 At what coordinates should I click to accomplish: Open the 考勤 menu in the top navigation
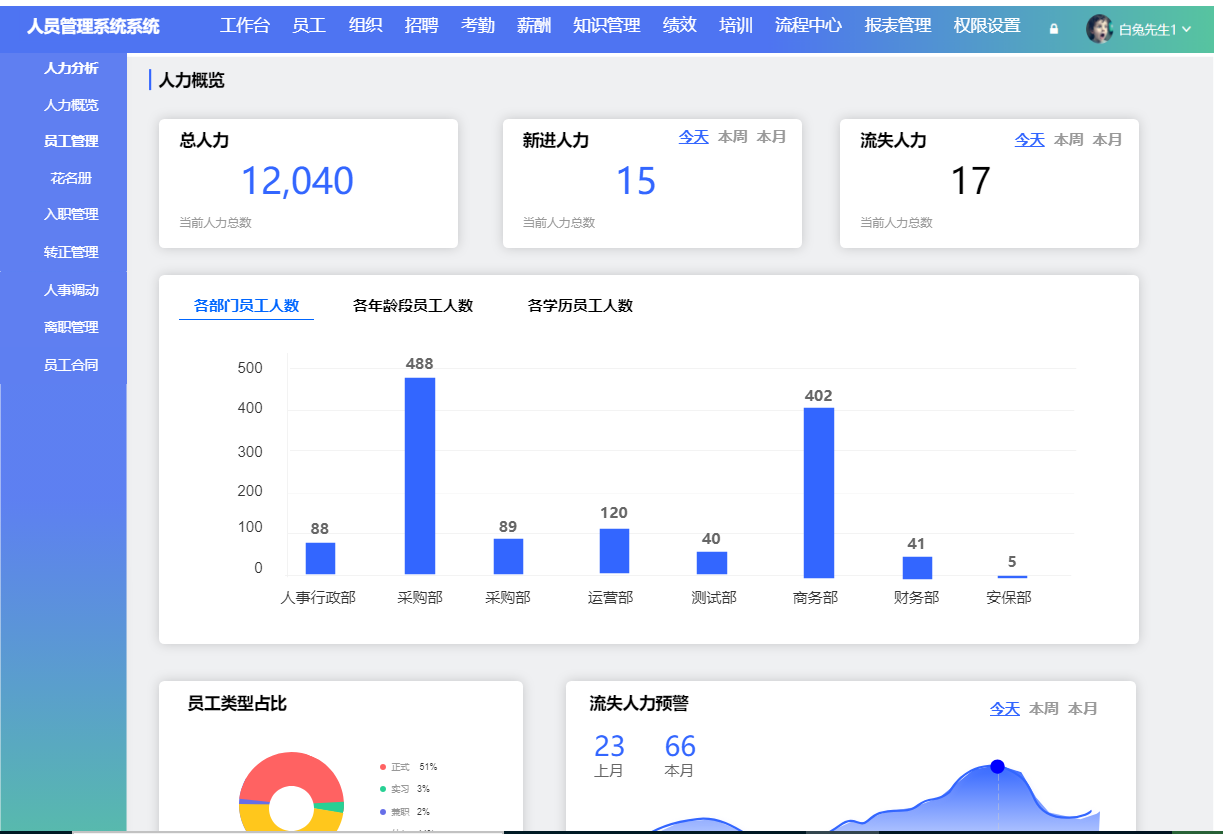click(477, 26)
